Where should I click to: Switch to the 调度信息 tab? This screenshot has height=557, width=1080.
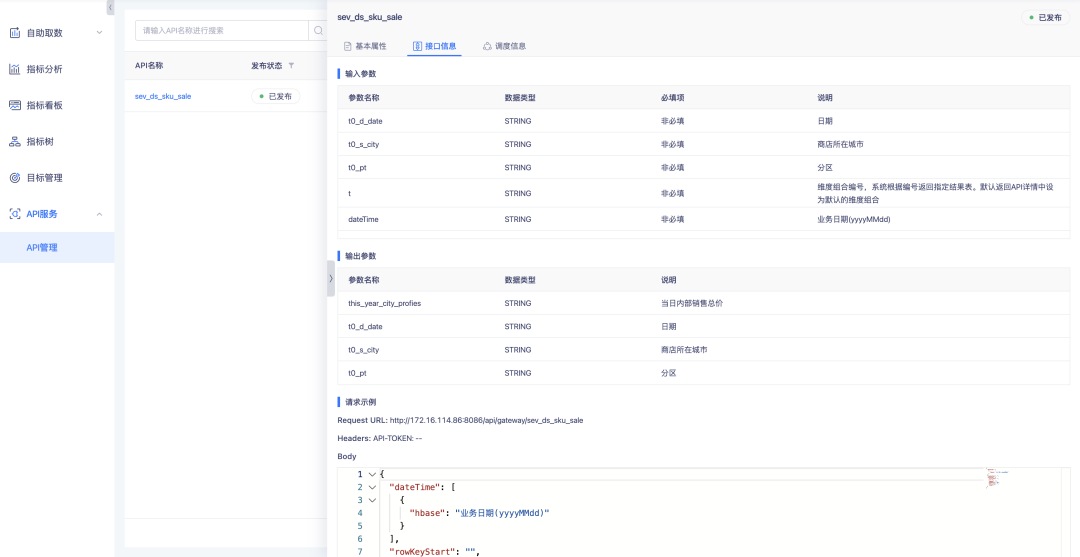click(x=504, y=46)
